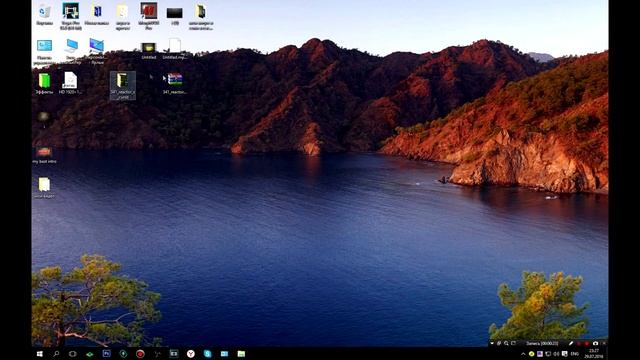Open the 341_reaction WinRAR archive icon
Screen dimensions: 640x360
[x=175, y=84]
